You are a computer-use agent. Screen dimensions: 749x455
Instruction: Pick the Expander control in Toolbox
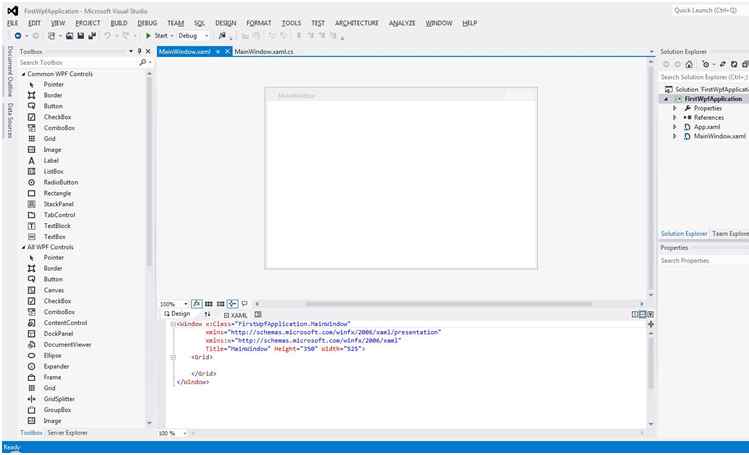tap(56, 367)
